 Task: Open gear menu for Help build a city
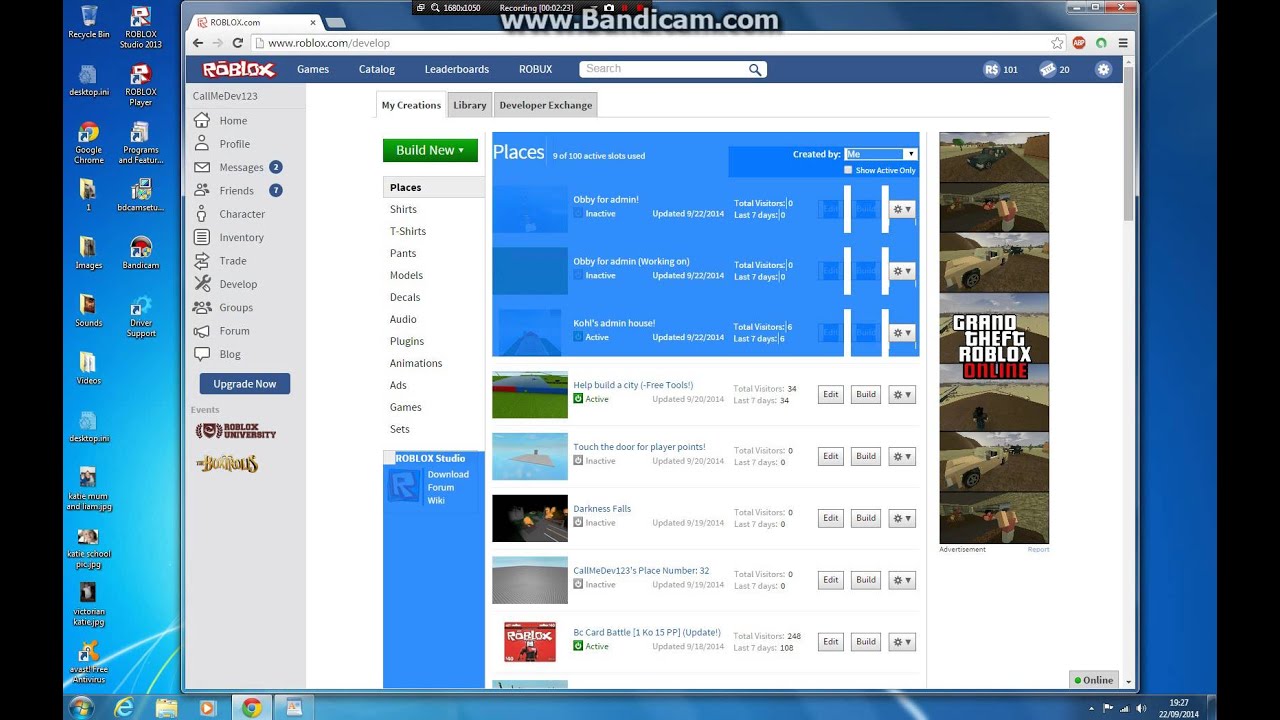tap(902, 395)
